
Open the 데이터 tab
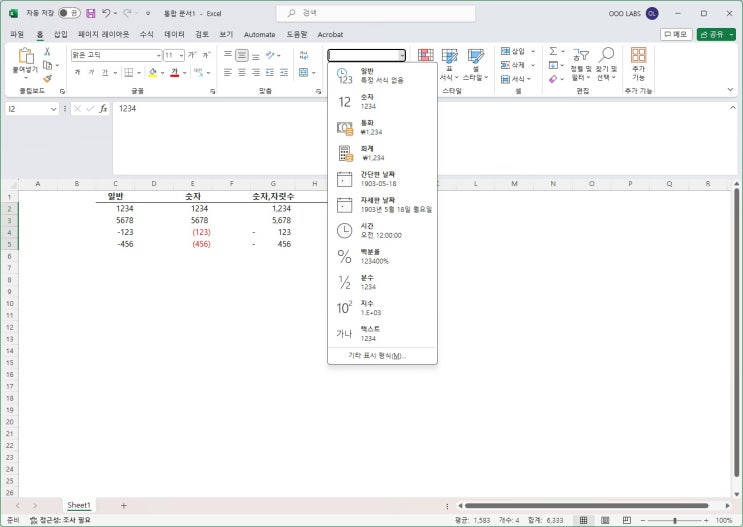tap(174, 34)
